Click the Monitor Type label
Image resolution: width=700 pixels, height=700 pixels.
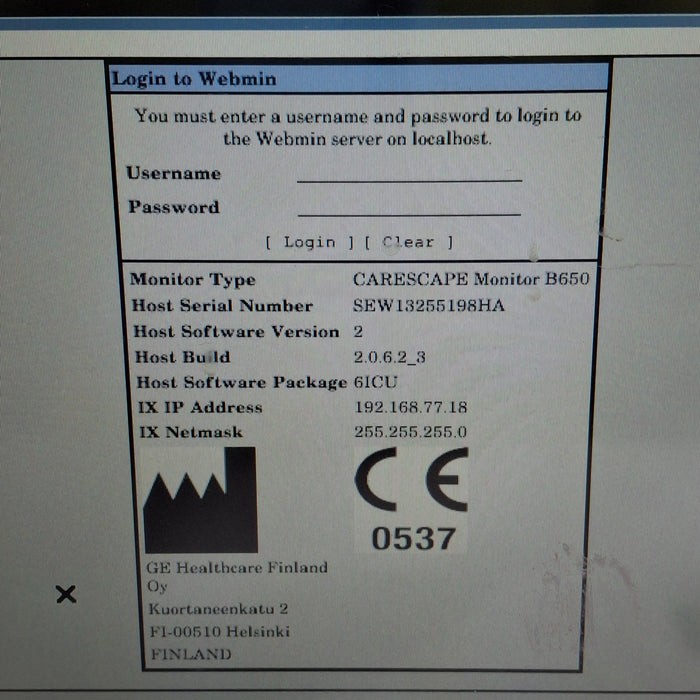[x=193, y=280]
